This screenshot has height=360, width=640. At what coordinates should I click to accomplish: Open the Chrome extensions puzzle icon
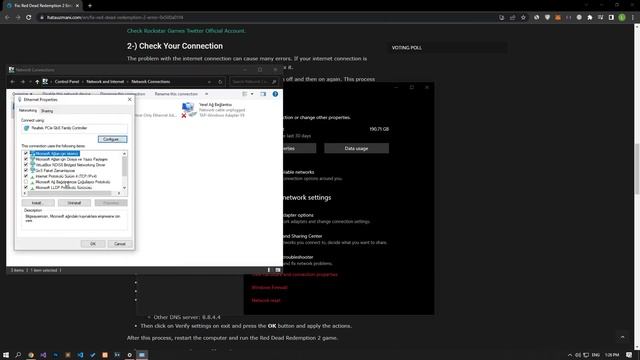(590, 18)
